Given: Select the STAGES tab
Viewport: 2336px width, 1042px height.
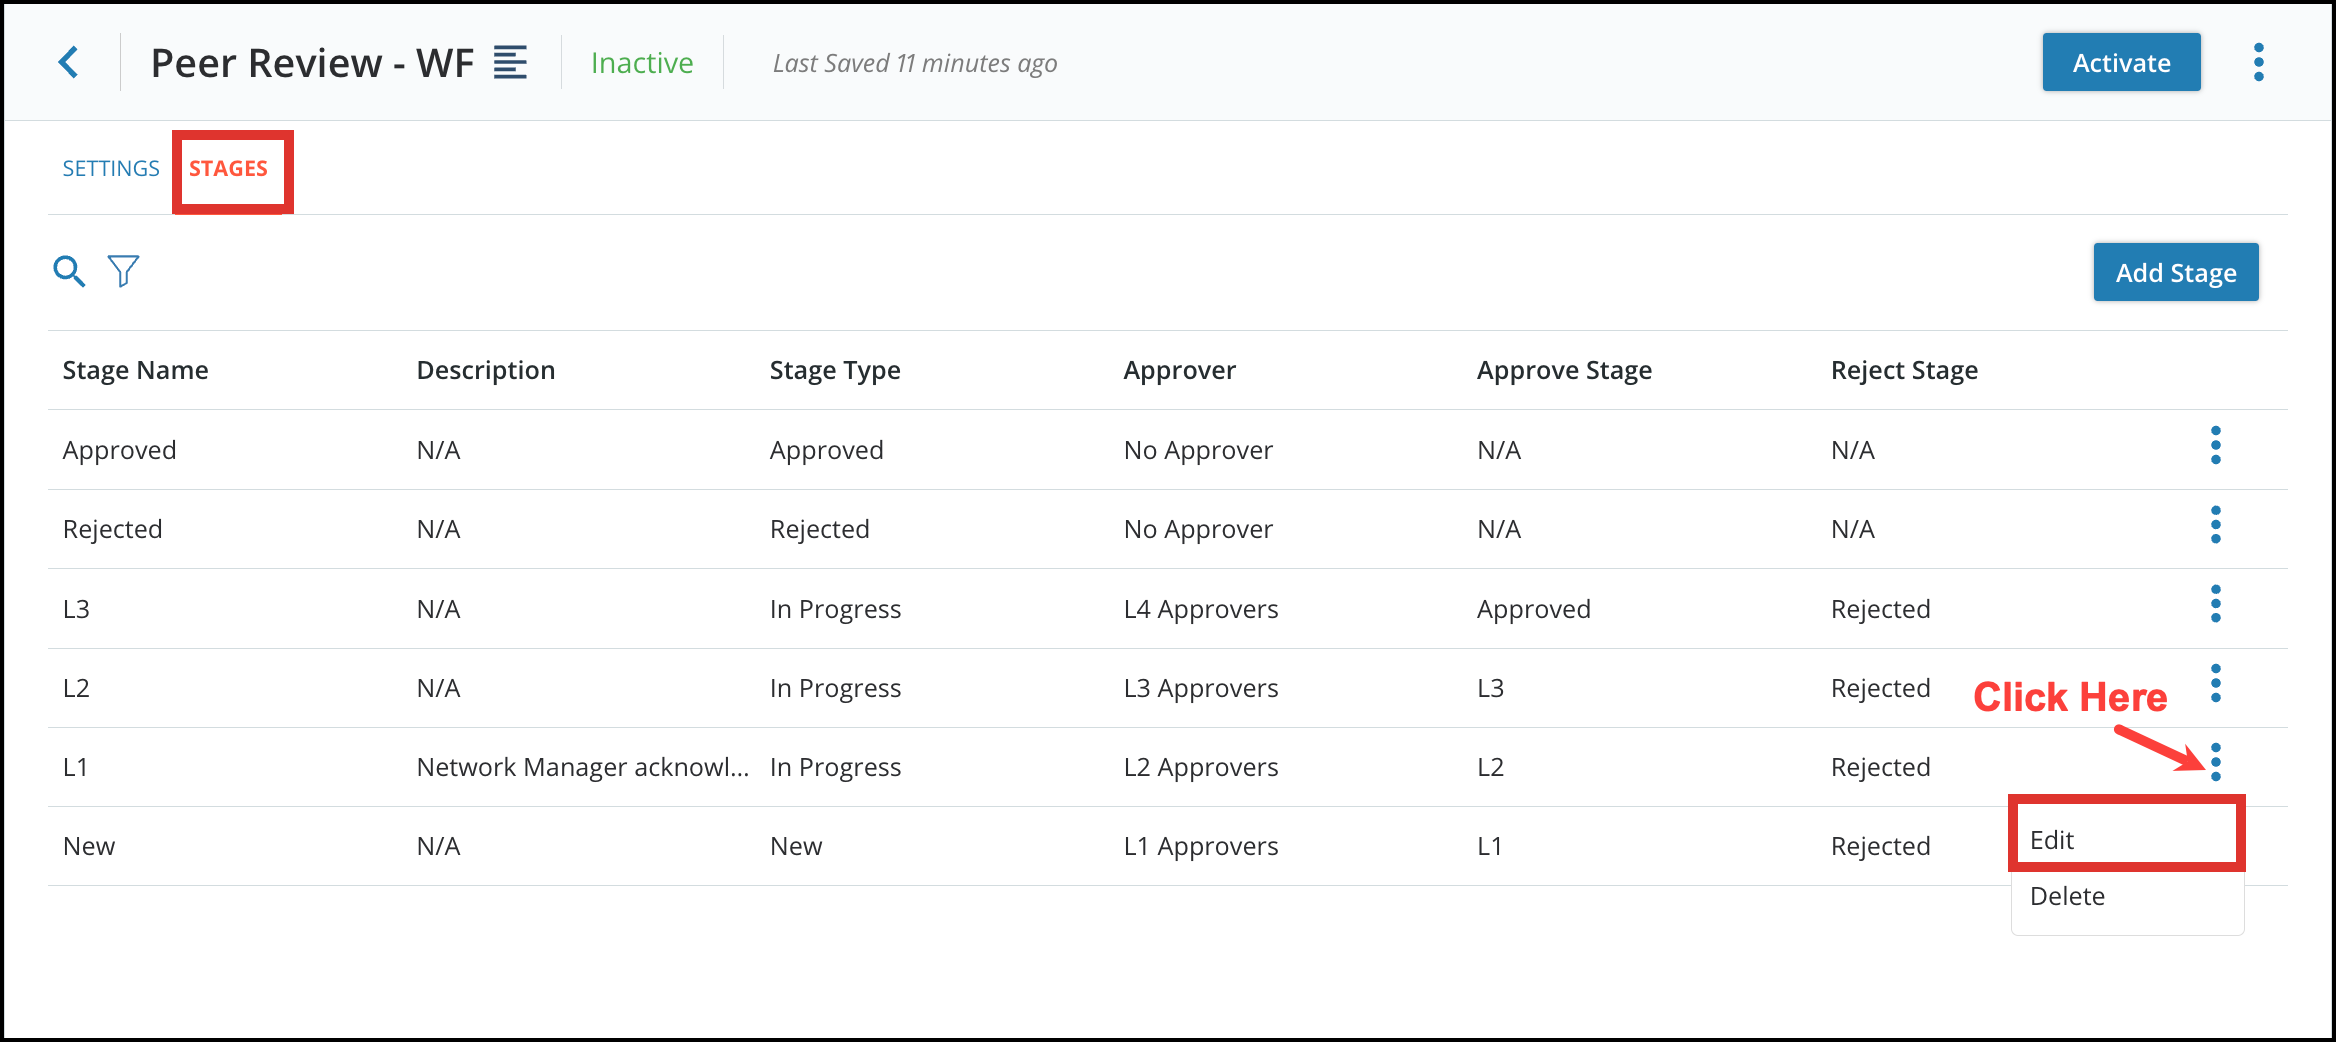Looking at the screenshot, I should [228, 168].
